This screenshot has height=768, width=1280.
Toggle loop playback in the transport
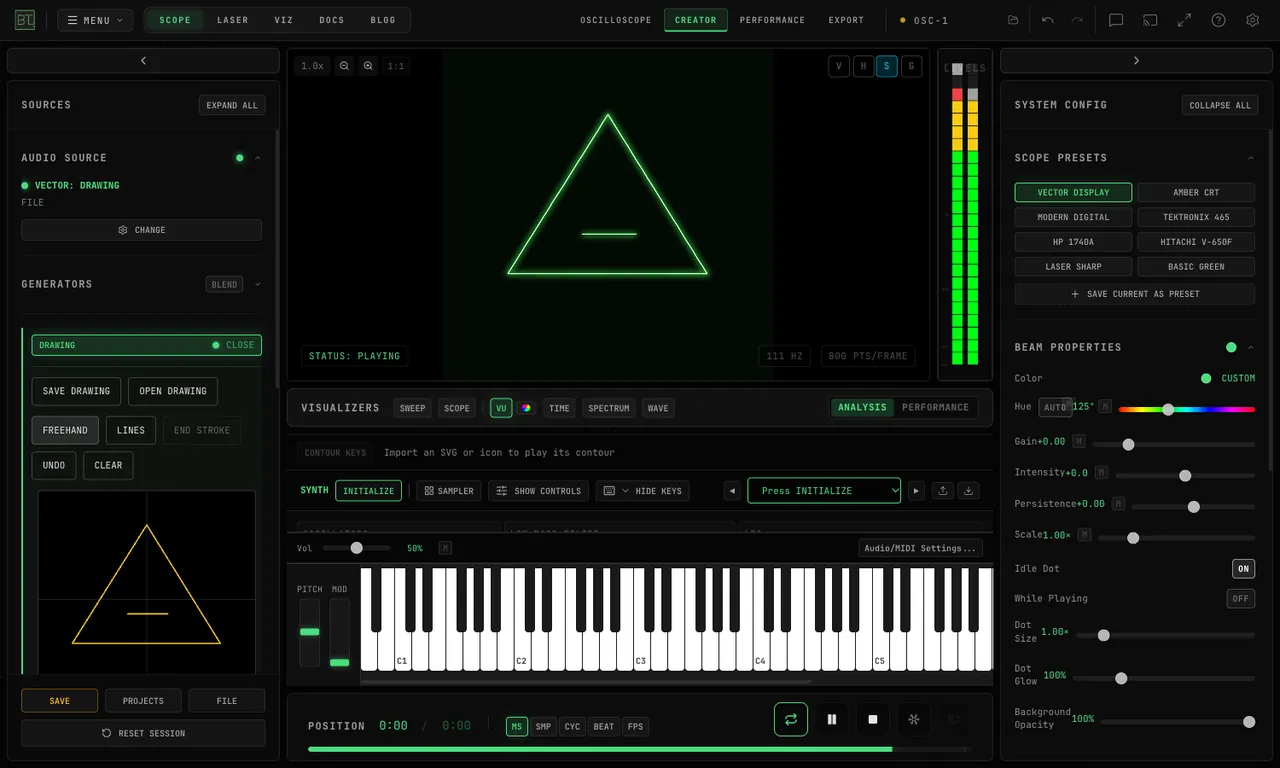[790, 719]
